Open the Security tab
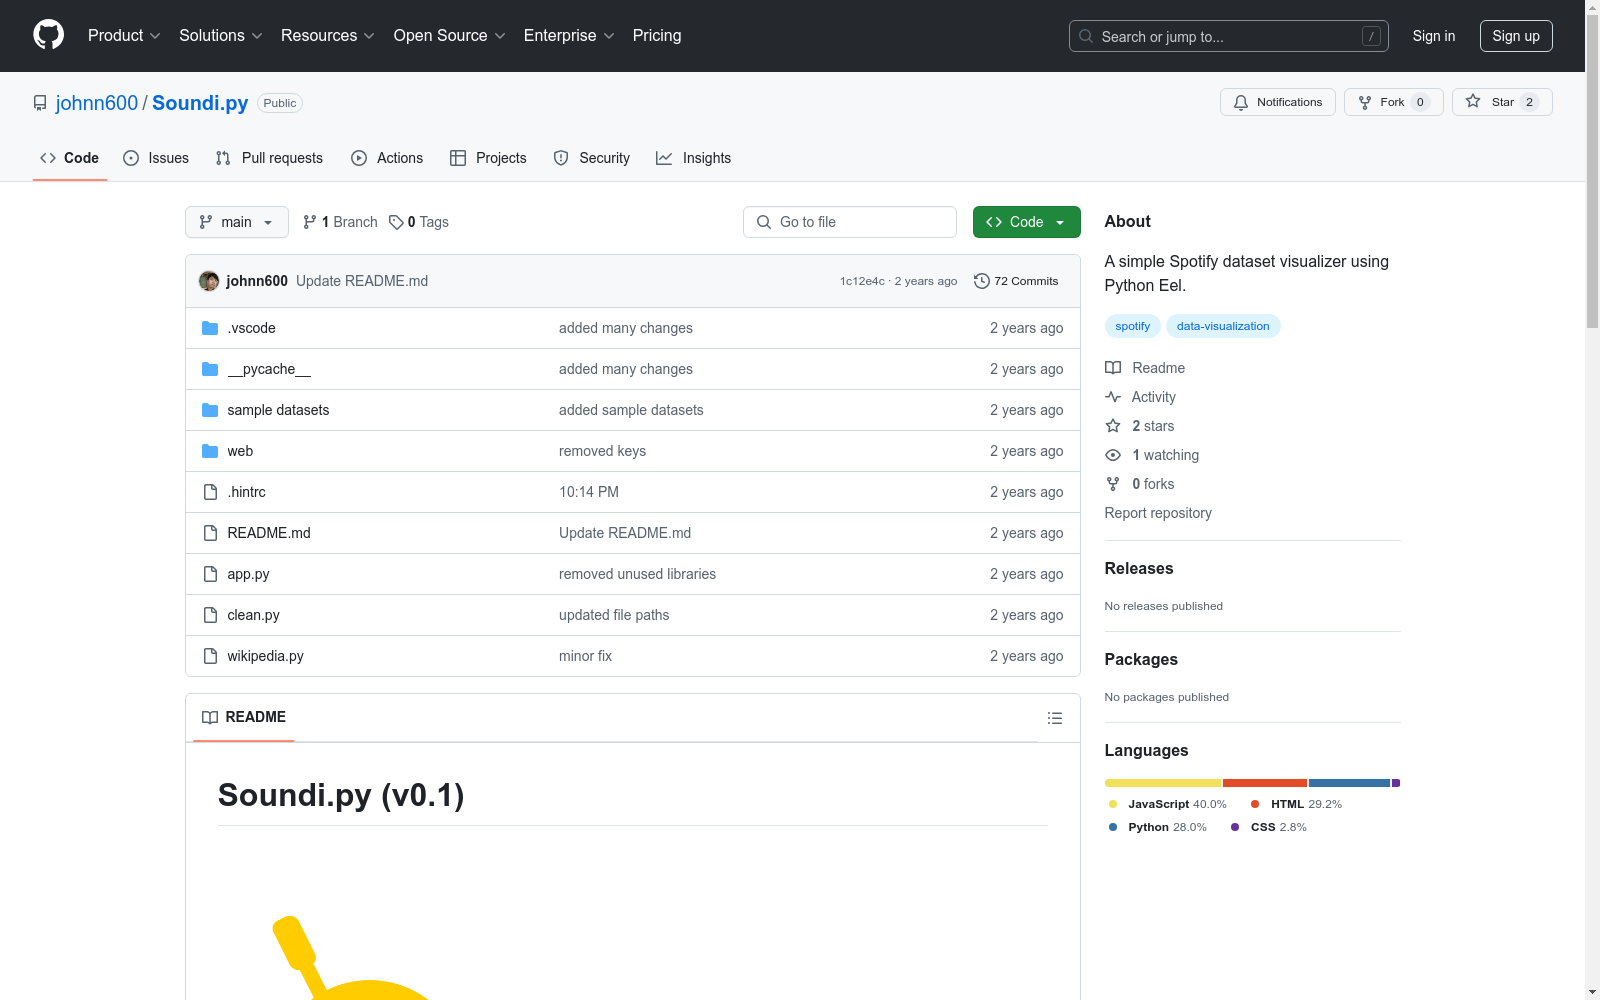Viewport: 1600px width, 1000px height. pos(592,158)
